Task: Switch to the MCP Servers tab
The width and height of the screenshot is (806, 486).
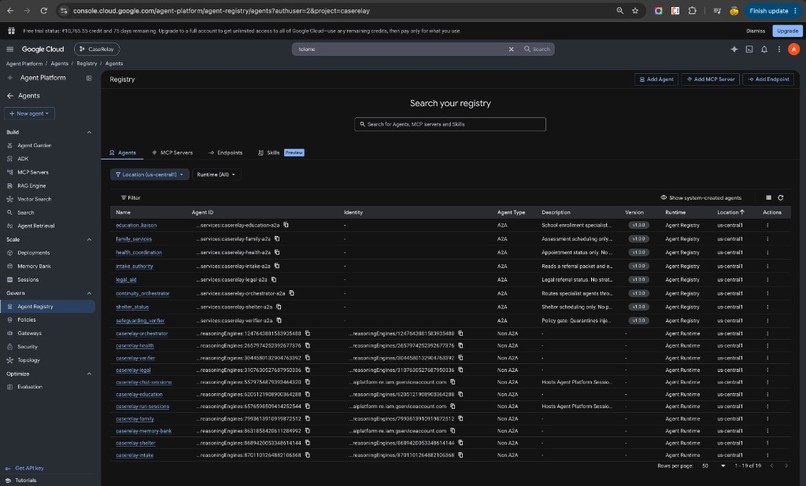Action: (x=173, y=153)
